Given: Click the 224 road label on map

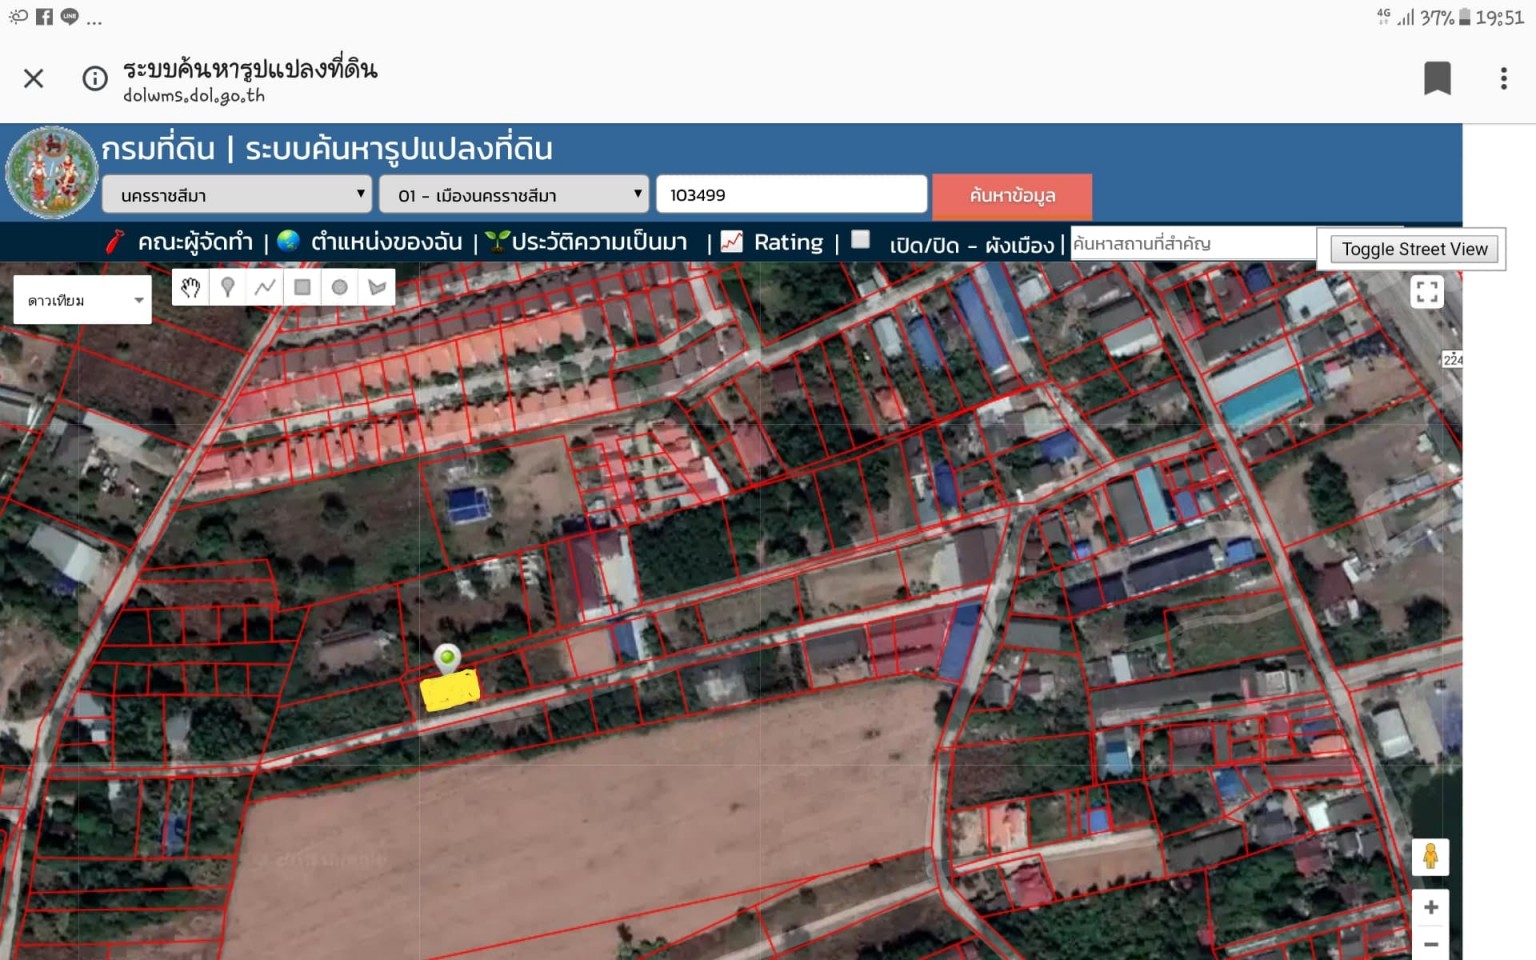Looking at the screenshot, I should [x=1452, y=360].
